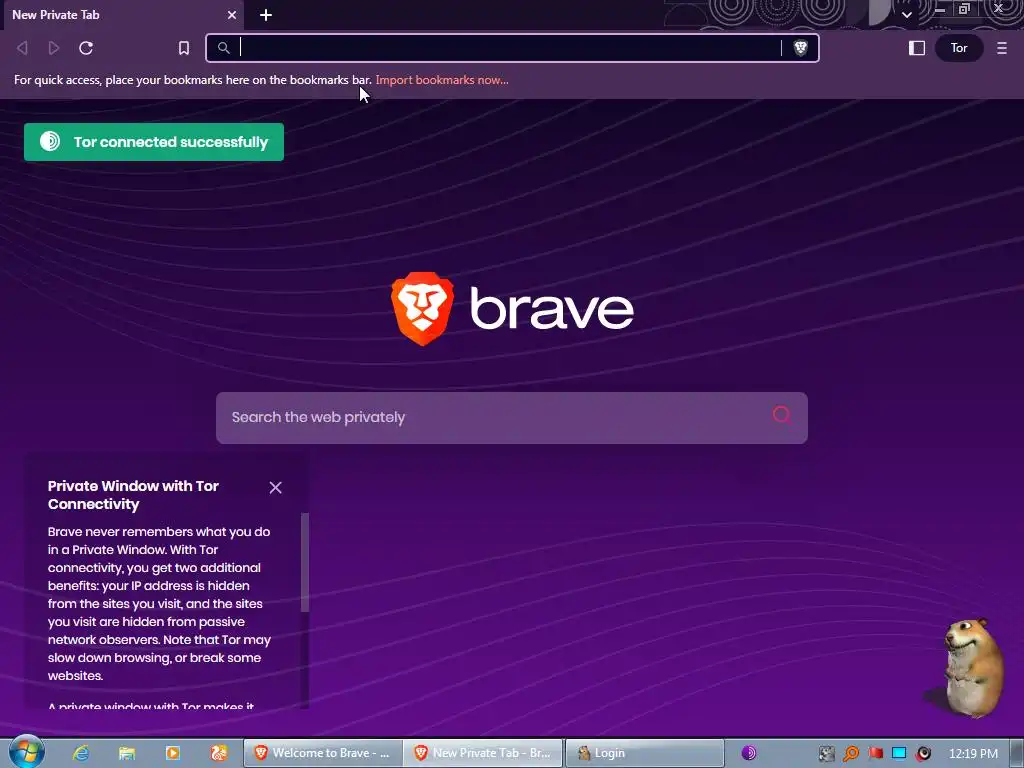Expand the tab search chevron
This screenshot has height=768, width=1024.
coord(906,14)
